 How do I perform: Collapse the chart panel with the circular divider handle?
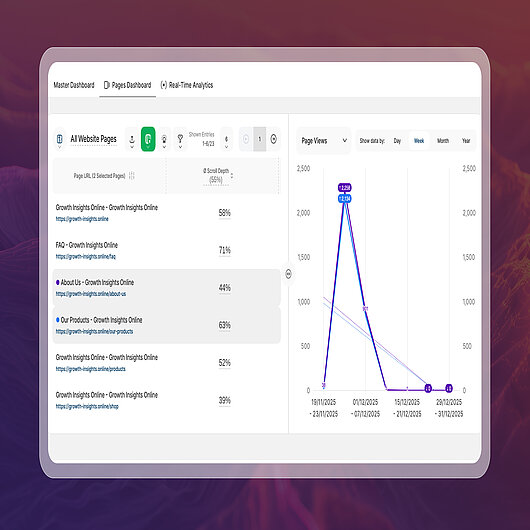pos(288,274)
